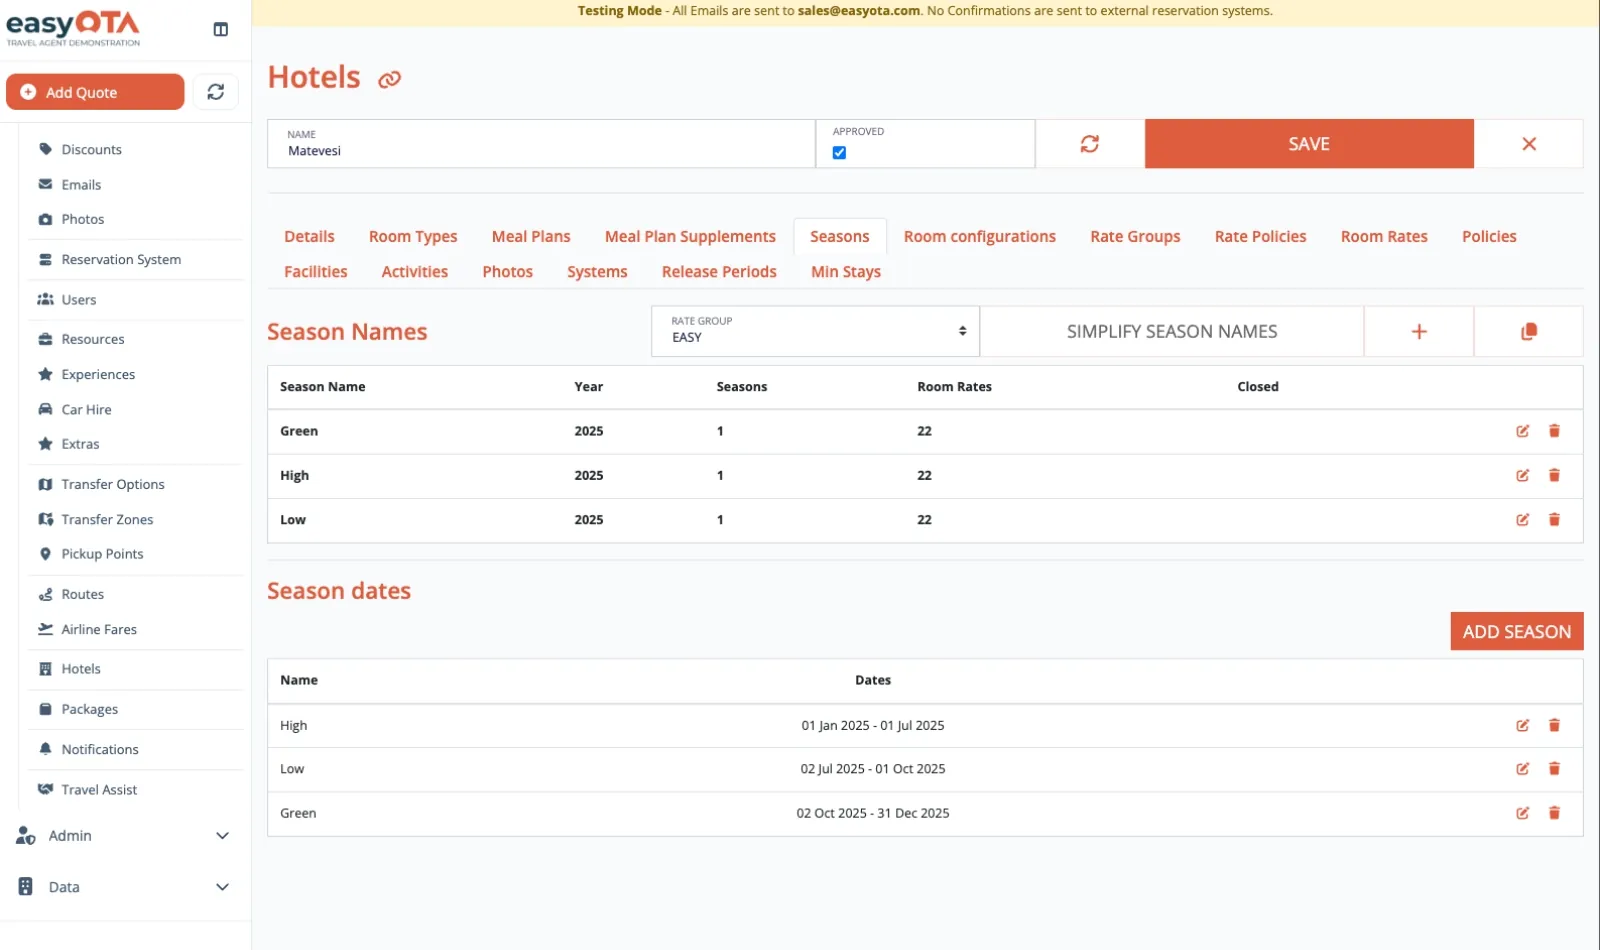Click the hotel Name input field

pyautogui.click(x=541, y=144)
